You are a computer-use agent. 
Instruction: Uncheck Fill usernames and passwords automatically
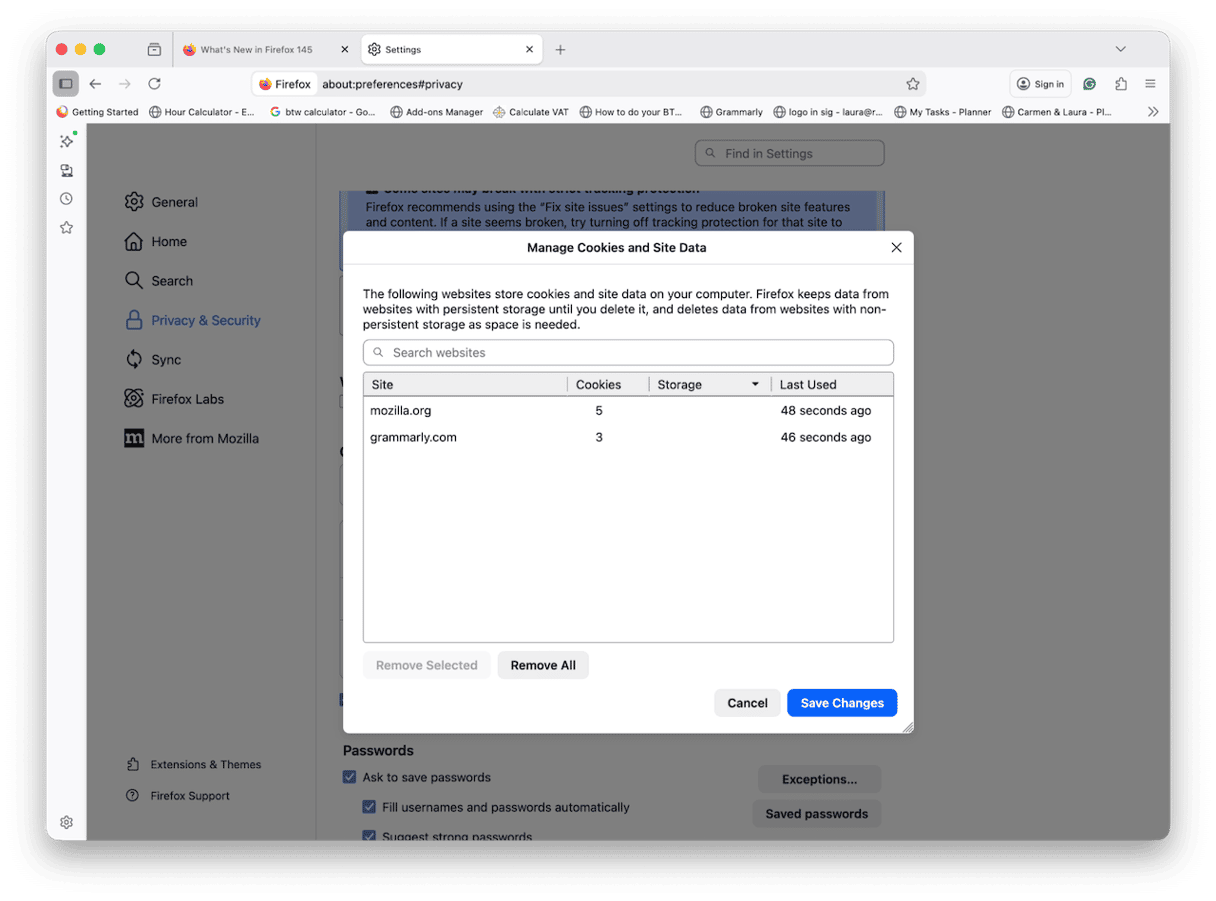369,807
